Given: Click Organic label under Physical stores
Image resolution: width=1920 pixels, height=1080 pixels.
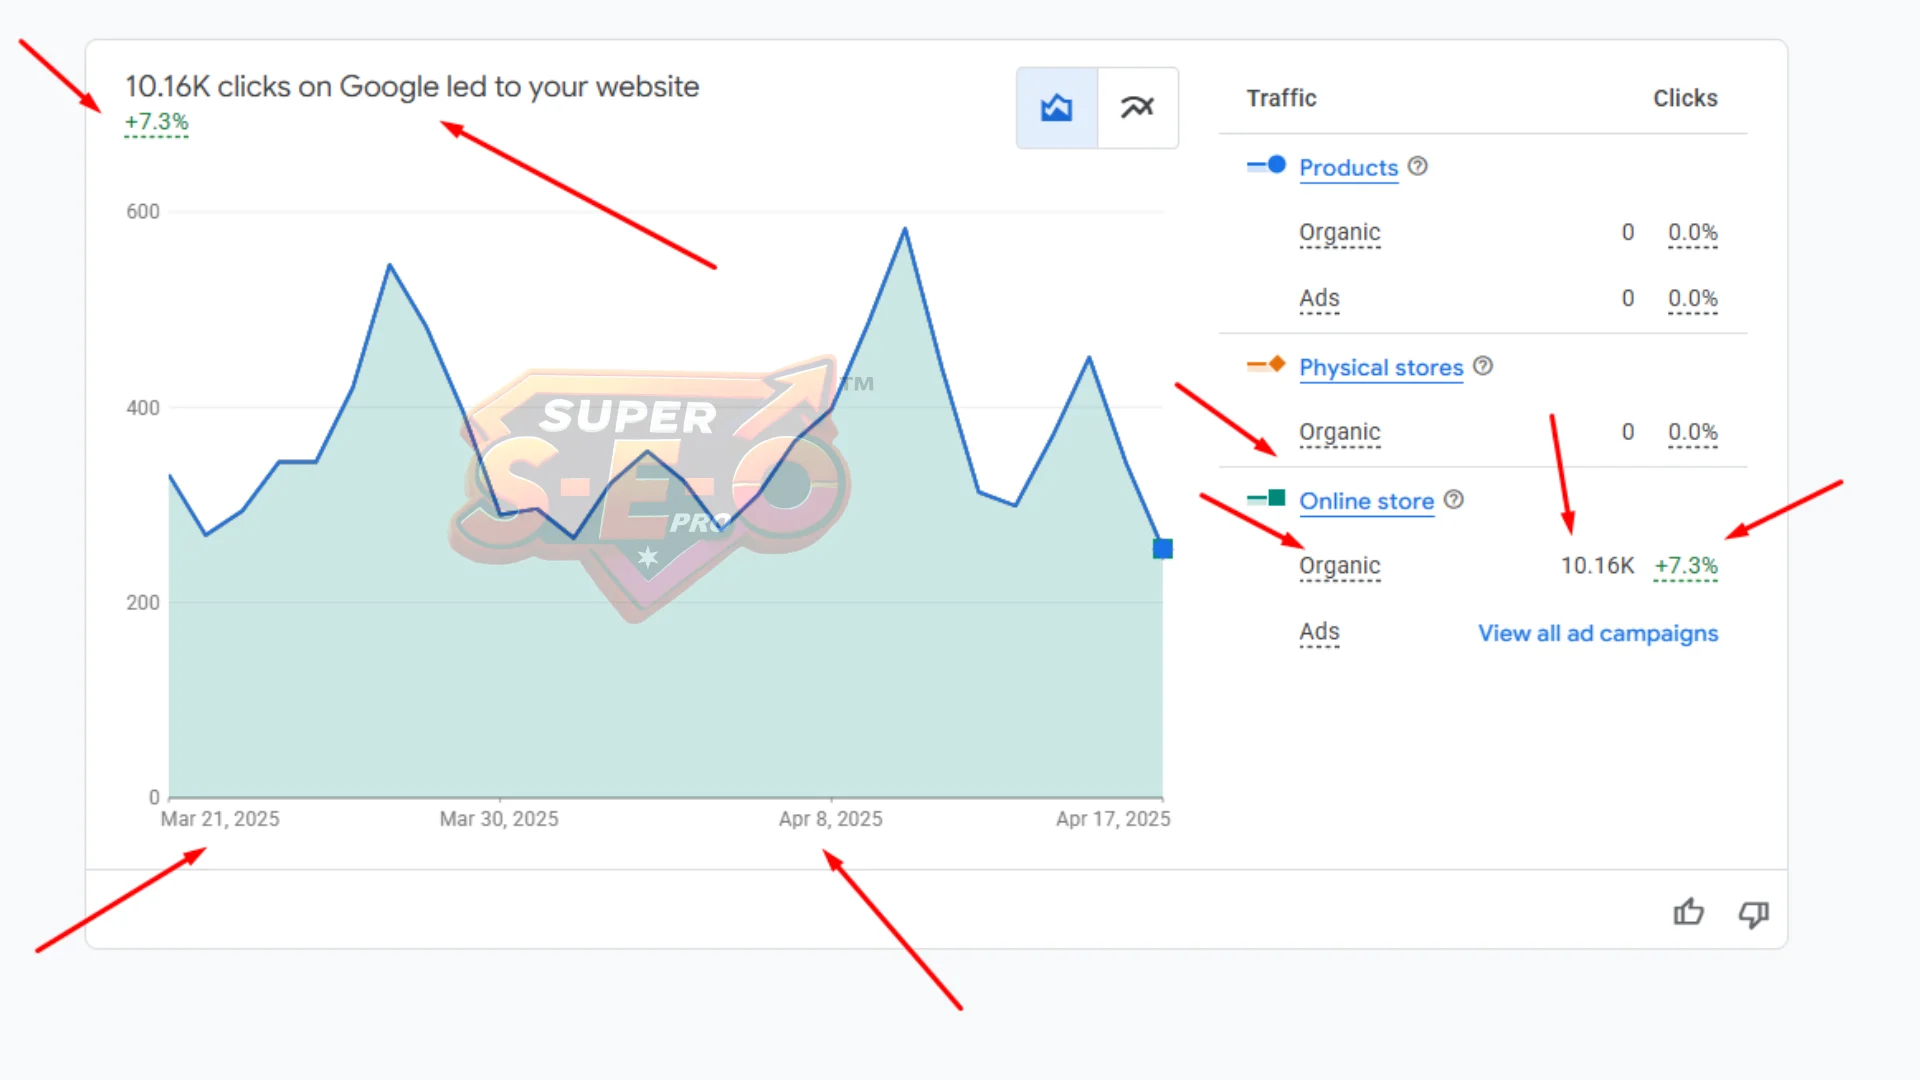Looking at the screenshot, I should pos(1339,432).
